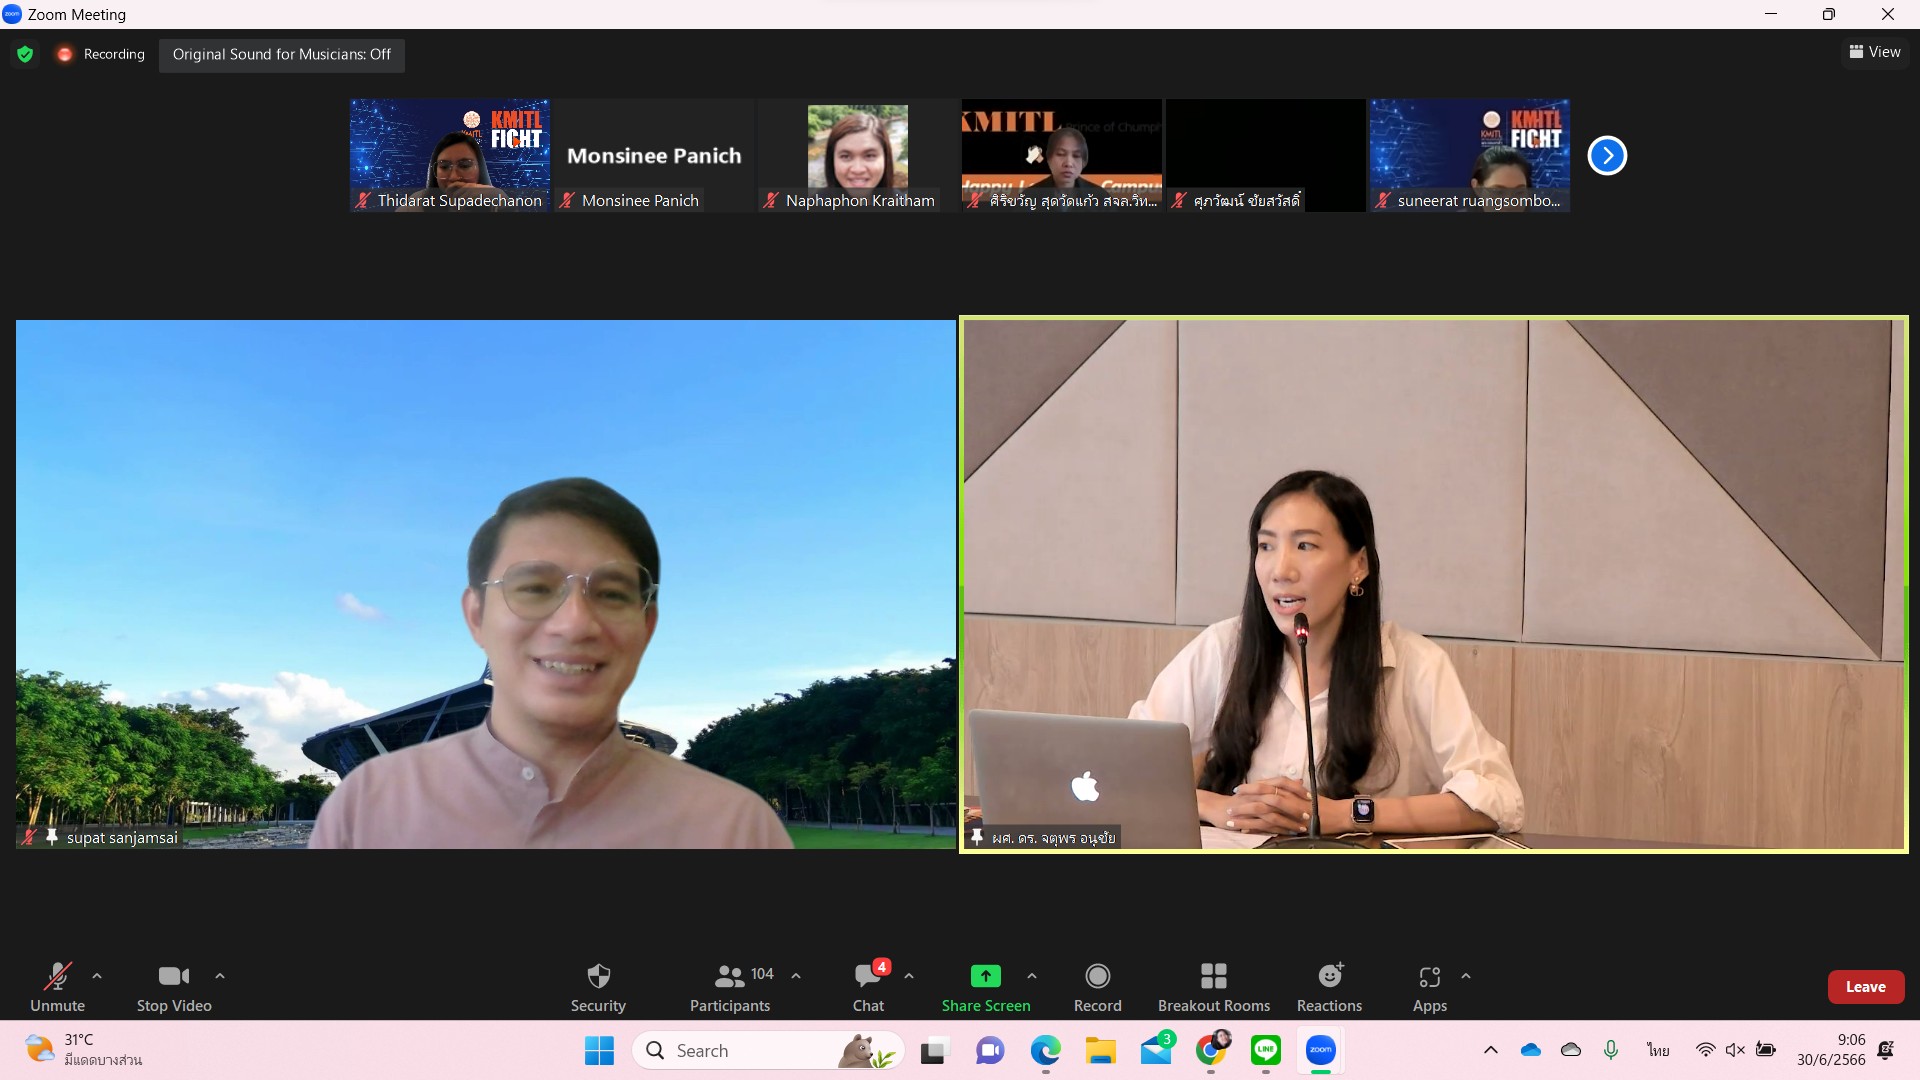Open the Reactions menu
The width and height of the screenshot is (1920, 1080).
pos(1329,986)
